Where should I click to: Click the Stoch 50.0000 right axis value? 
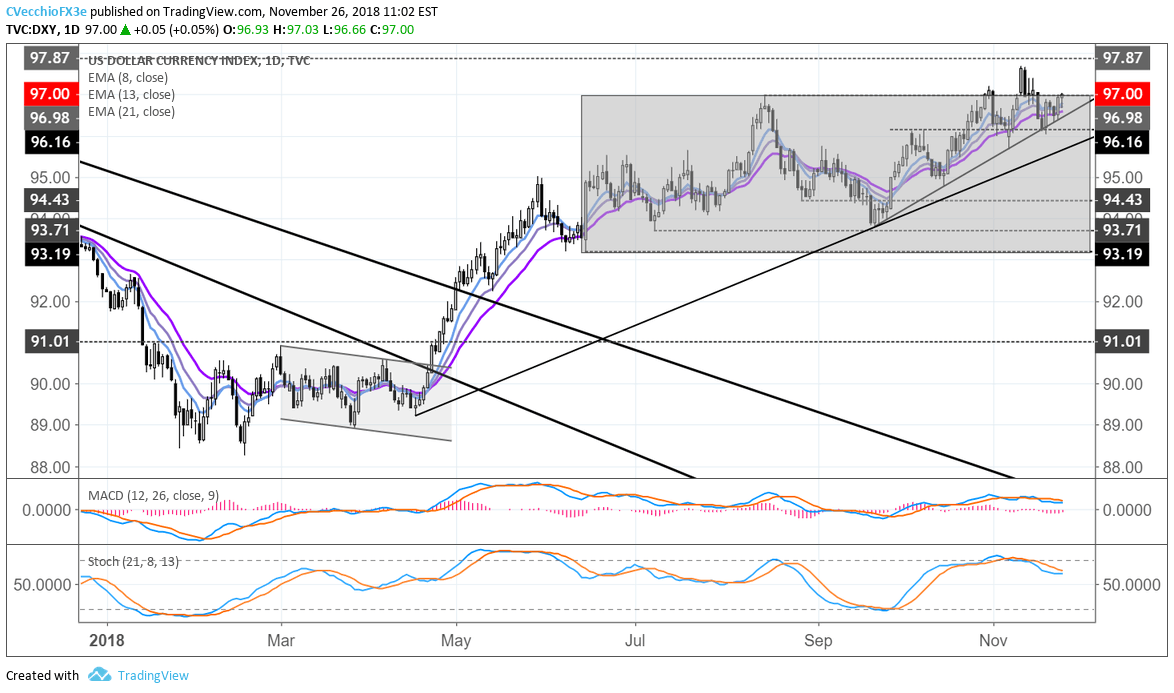1131,584
